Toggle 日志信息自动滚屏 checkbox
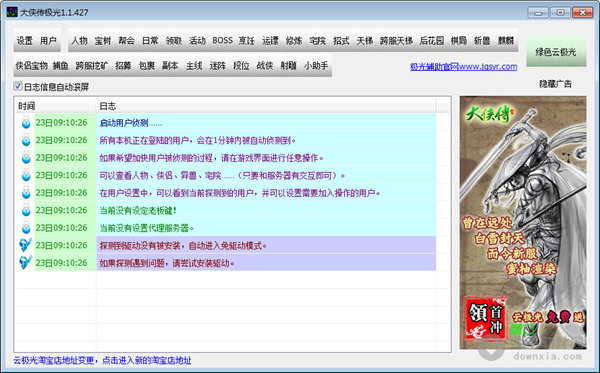Viewport: 600px width, 373px height. point(18,86)
